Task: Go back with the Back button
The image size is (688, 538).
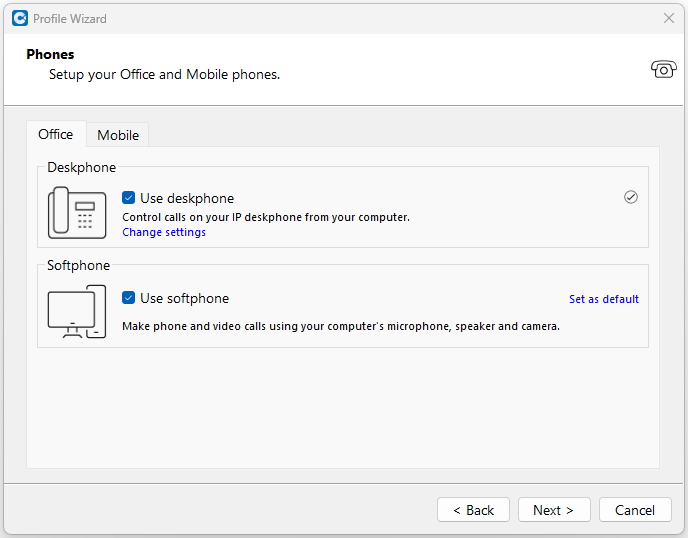Action: tap(473, 510)
